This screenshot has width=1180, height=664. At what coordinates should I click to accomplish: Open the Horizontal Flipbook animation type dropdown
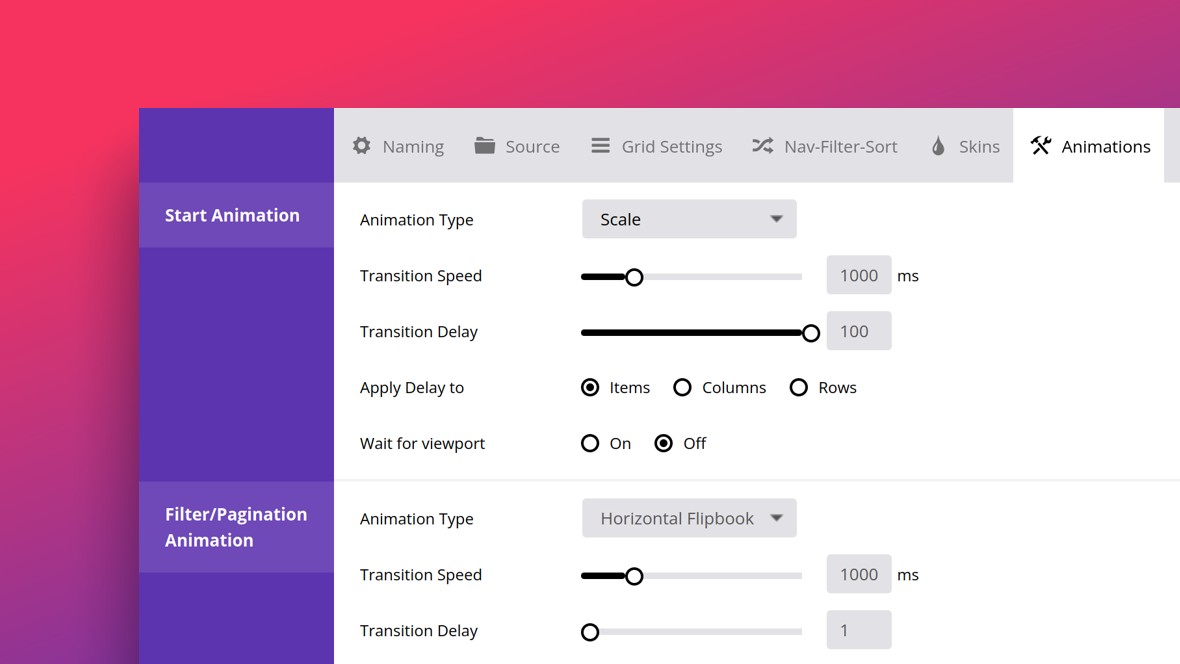(689, 518)
